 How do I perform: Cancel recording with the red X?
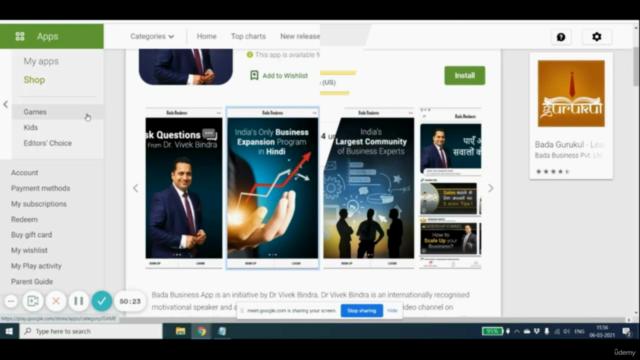pos(56,301)
